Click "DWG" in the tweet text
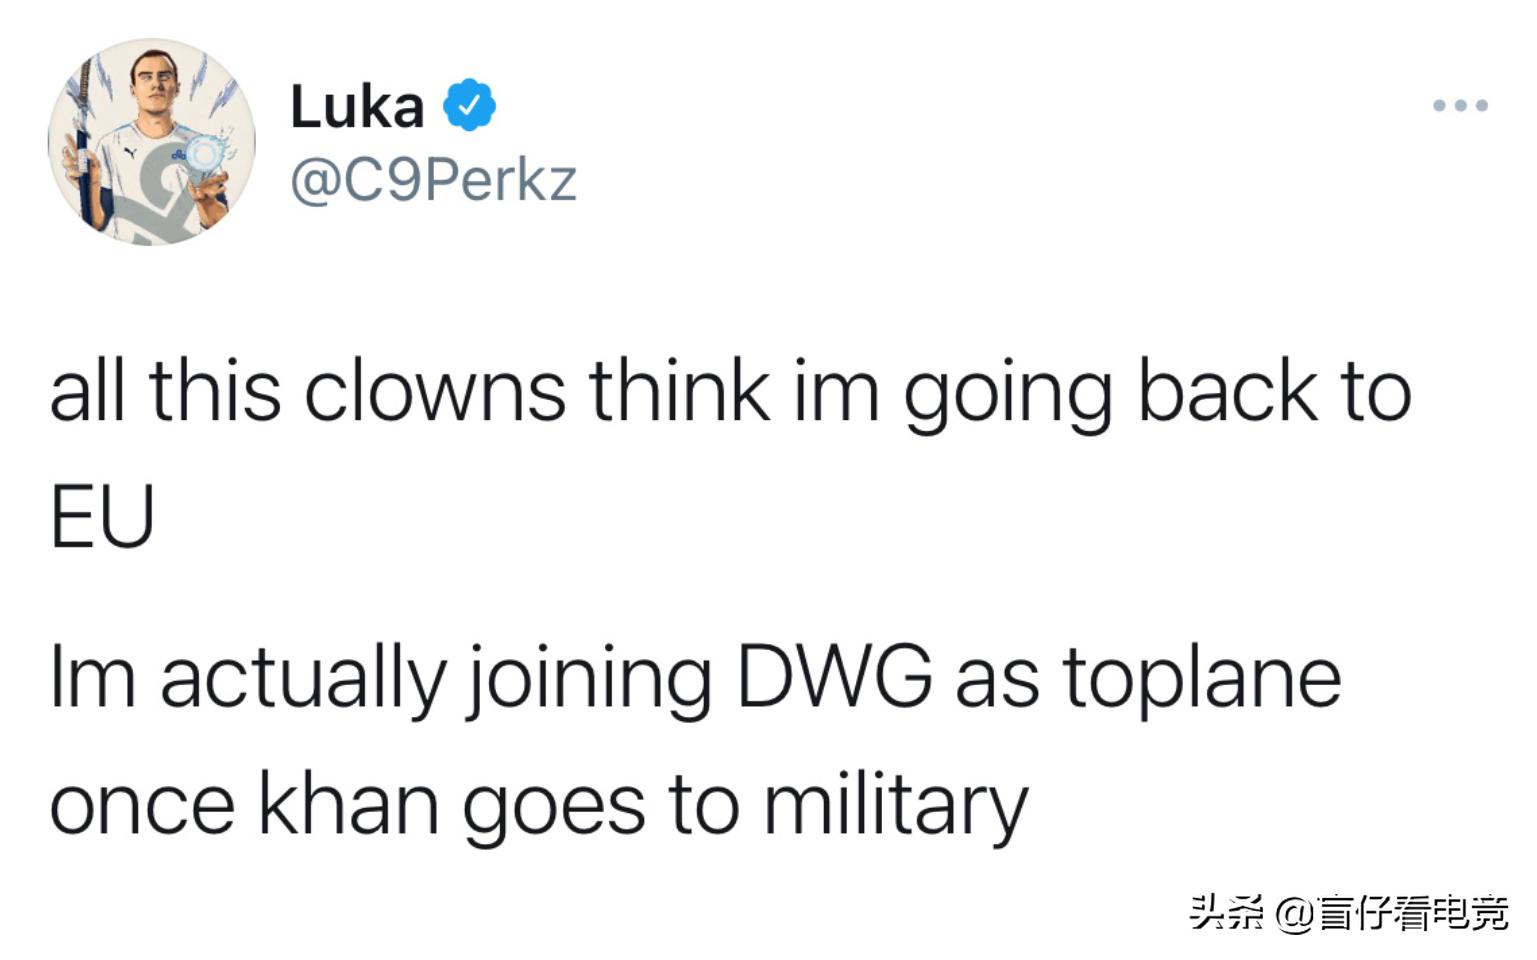The height and width of the screenshot is (960, 1537). [834, 677]
